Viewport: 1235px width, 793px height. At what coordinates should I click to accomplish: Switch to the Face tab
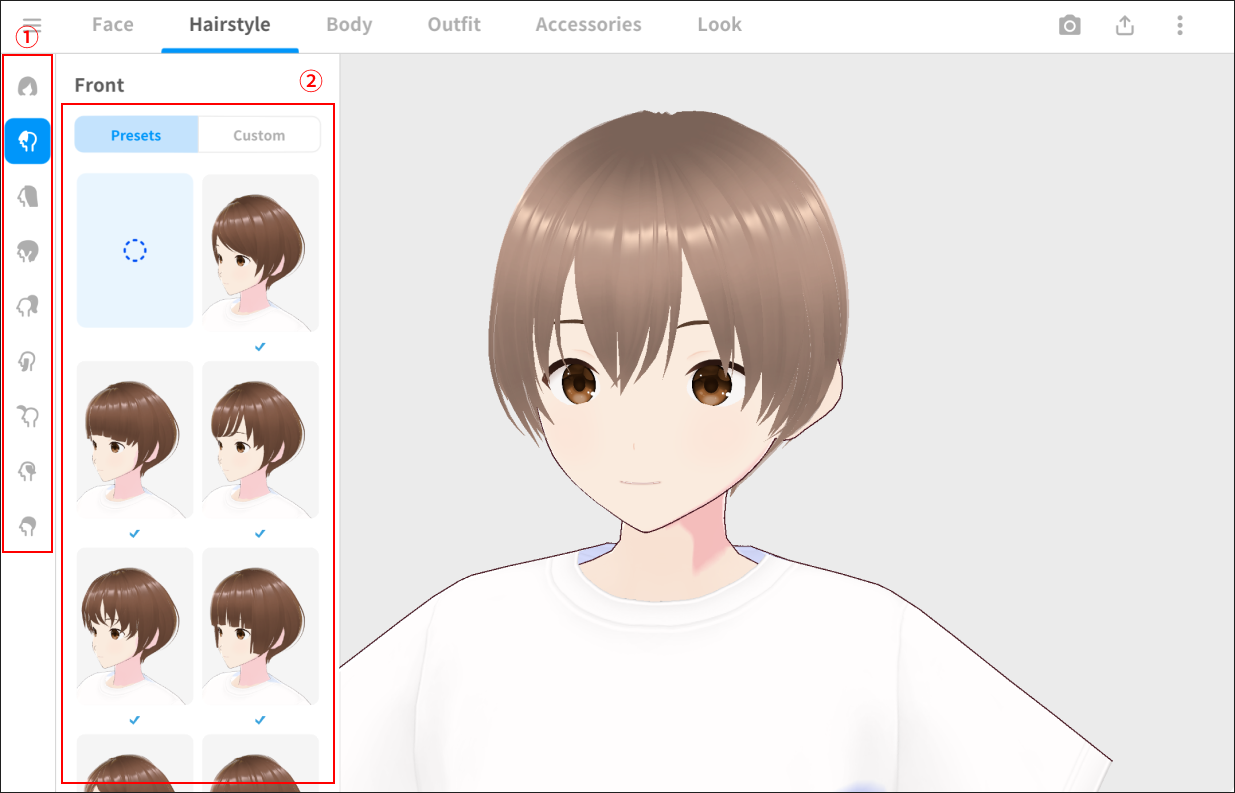(112, 25)
